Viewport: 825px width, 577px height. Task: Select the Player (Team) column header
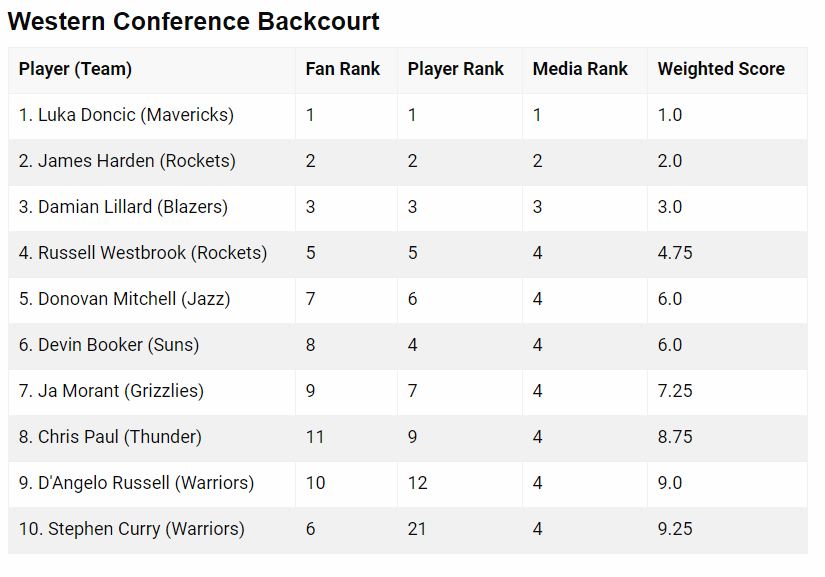(x=75, y=69)
